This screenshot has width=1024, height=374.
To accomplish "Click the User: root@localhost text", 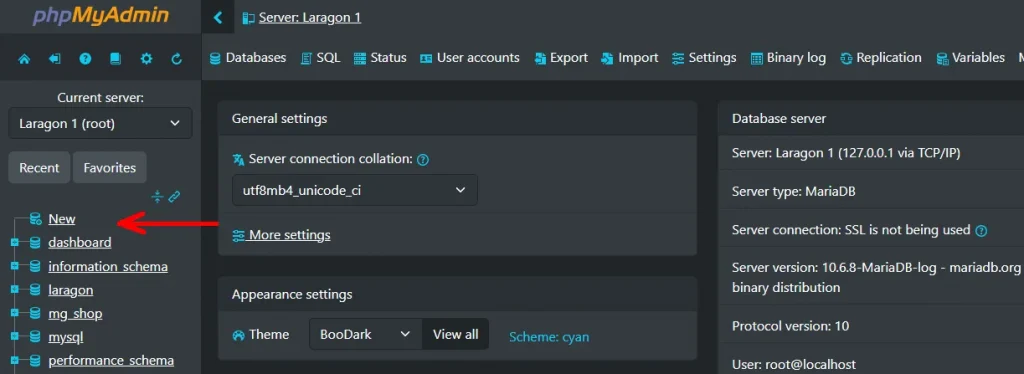I will click(793, 364).
